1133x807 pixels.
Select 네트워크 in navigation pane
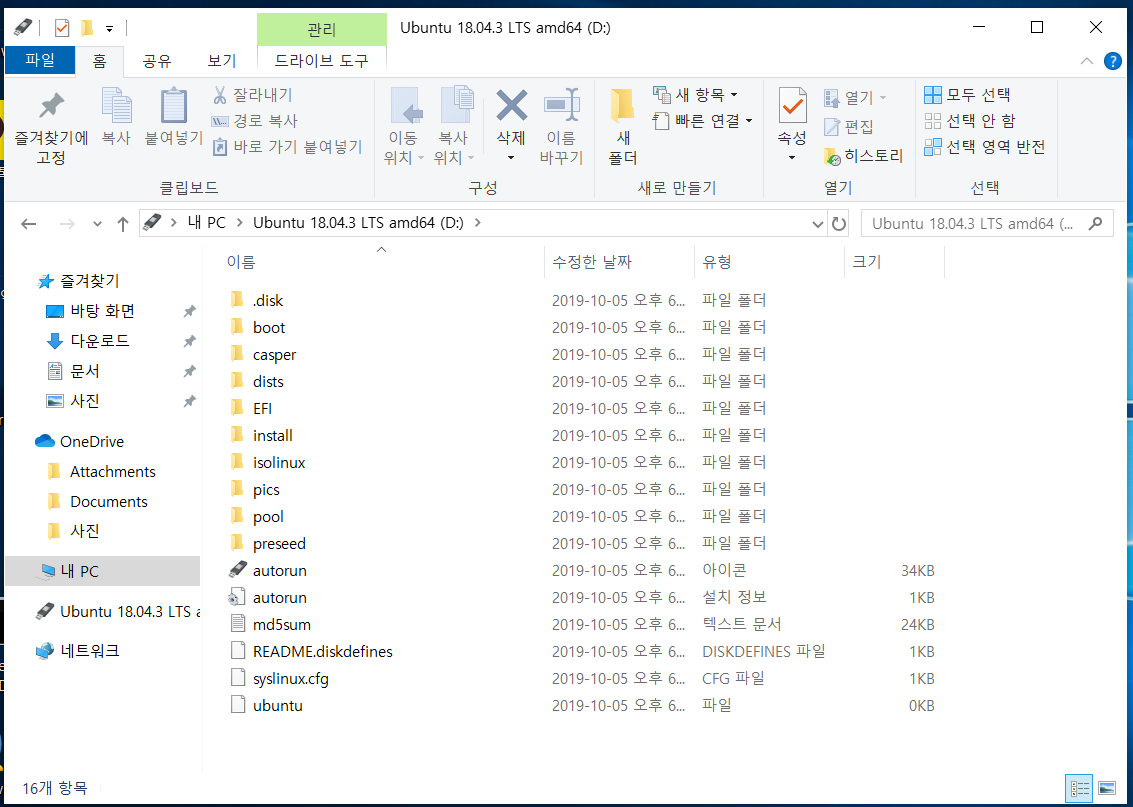point(90,651)
